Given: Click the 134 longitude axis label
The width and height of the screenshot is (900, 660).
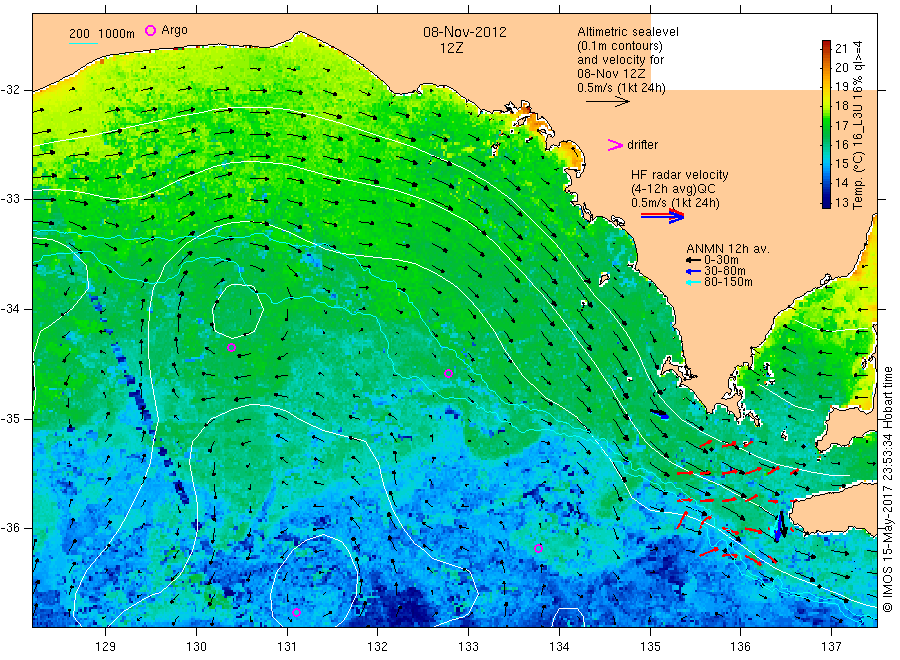Looking at the screenshot, I should 559,647.
